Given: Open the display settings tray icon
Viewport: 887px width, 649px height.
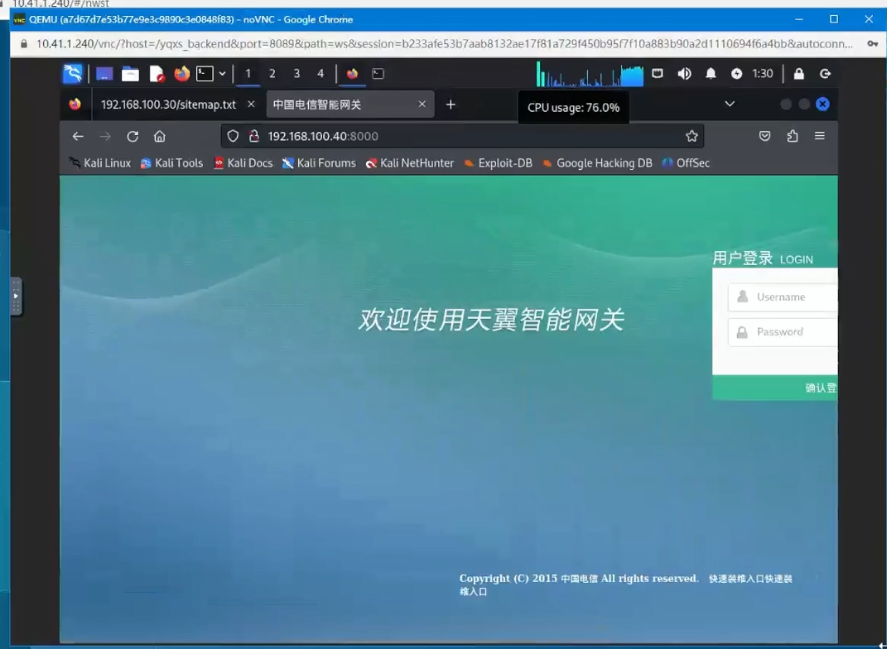Looking at the screenshot, I should [657, 74].
